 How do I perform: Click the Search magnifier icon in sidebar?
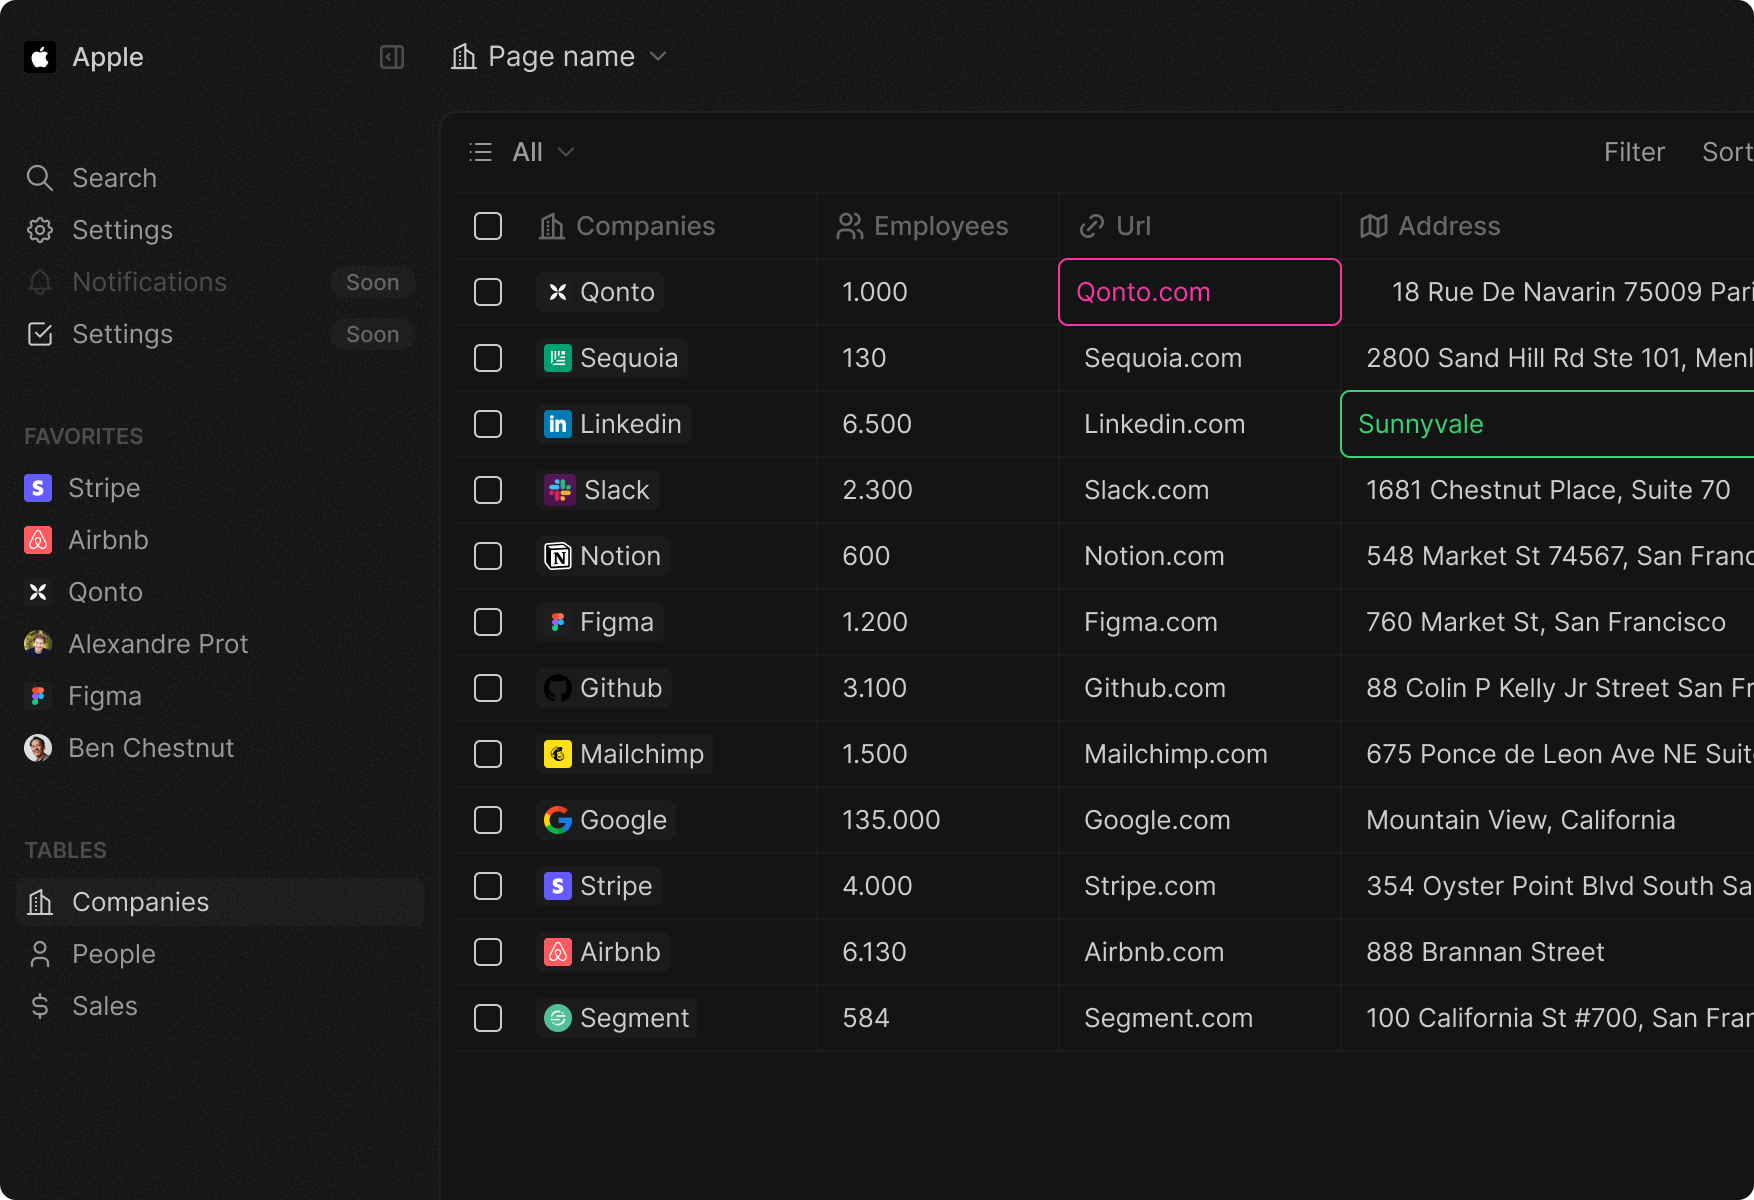(40, 178)
